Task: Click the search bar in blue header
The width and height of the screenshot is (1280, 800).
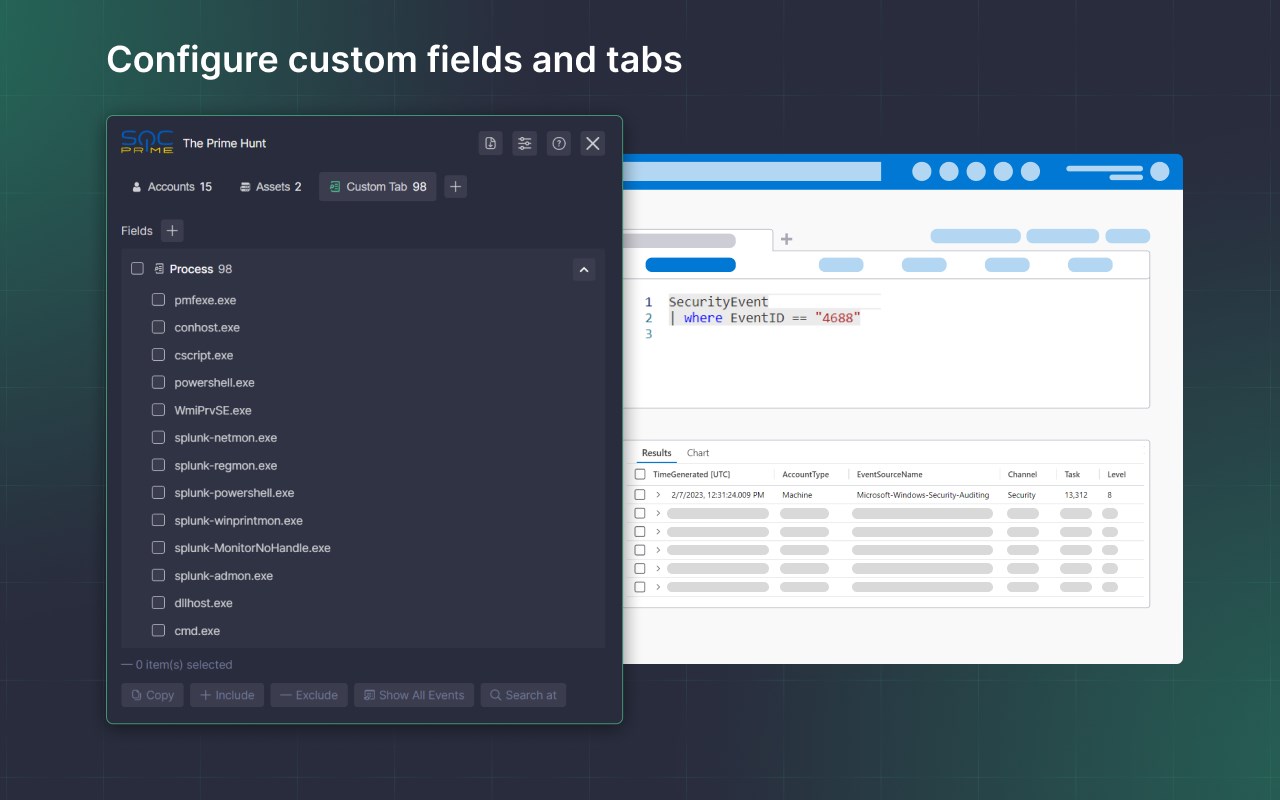Action: point(752,172)
